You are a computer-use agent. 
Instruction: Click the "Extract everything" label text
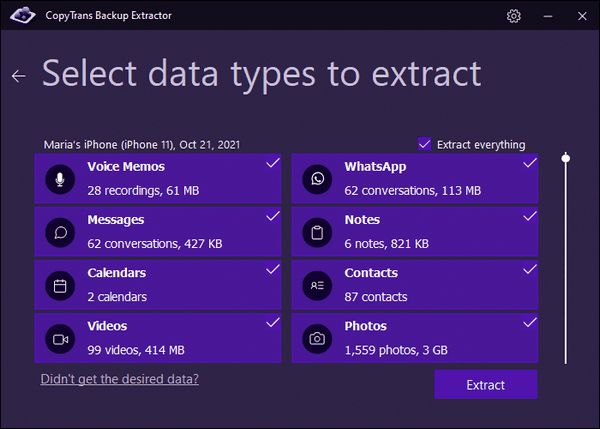point(481,145)
